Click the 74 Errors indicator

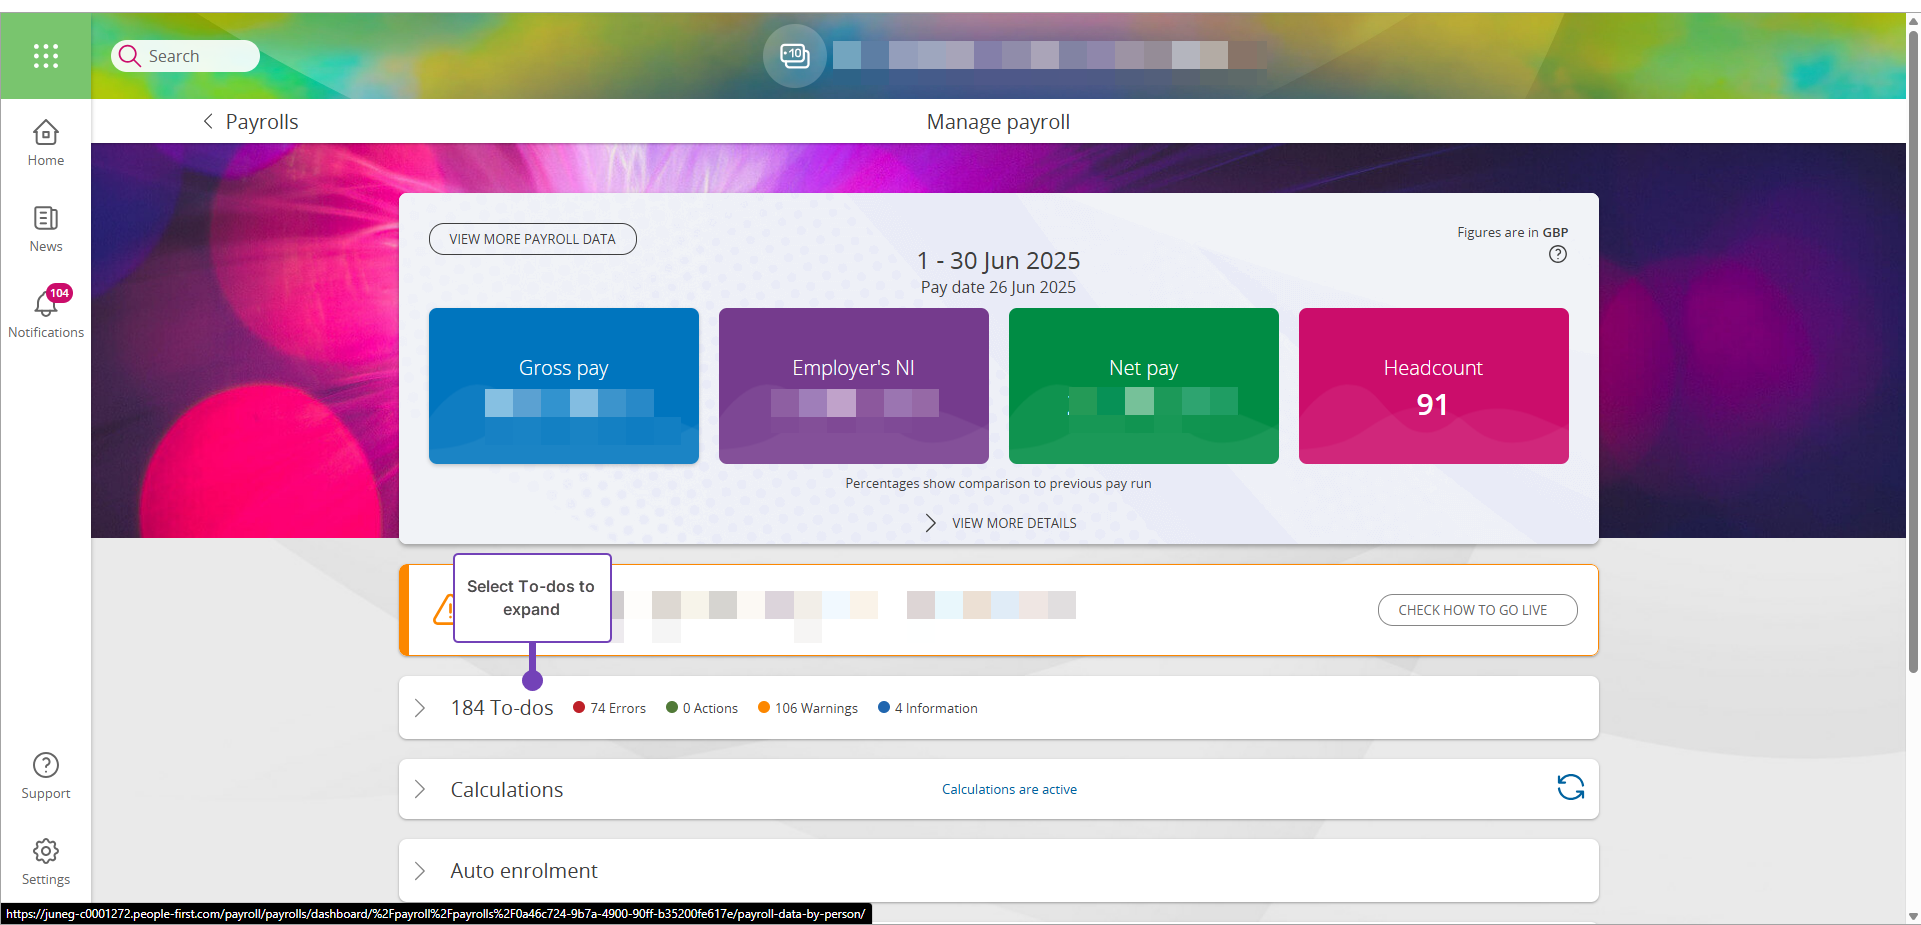[609, 708]
